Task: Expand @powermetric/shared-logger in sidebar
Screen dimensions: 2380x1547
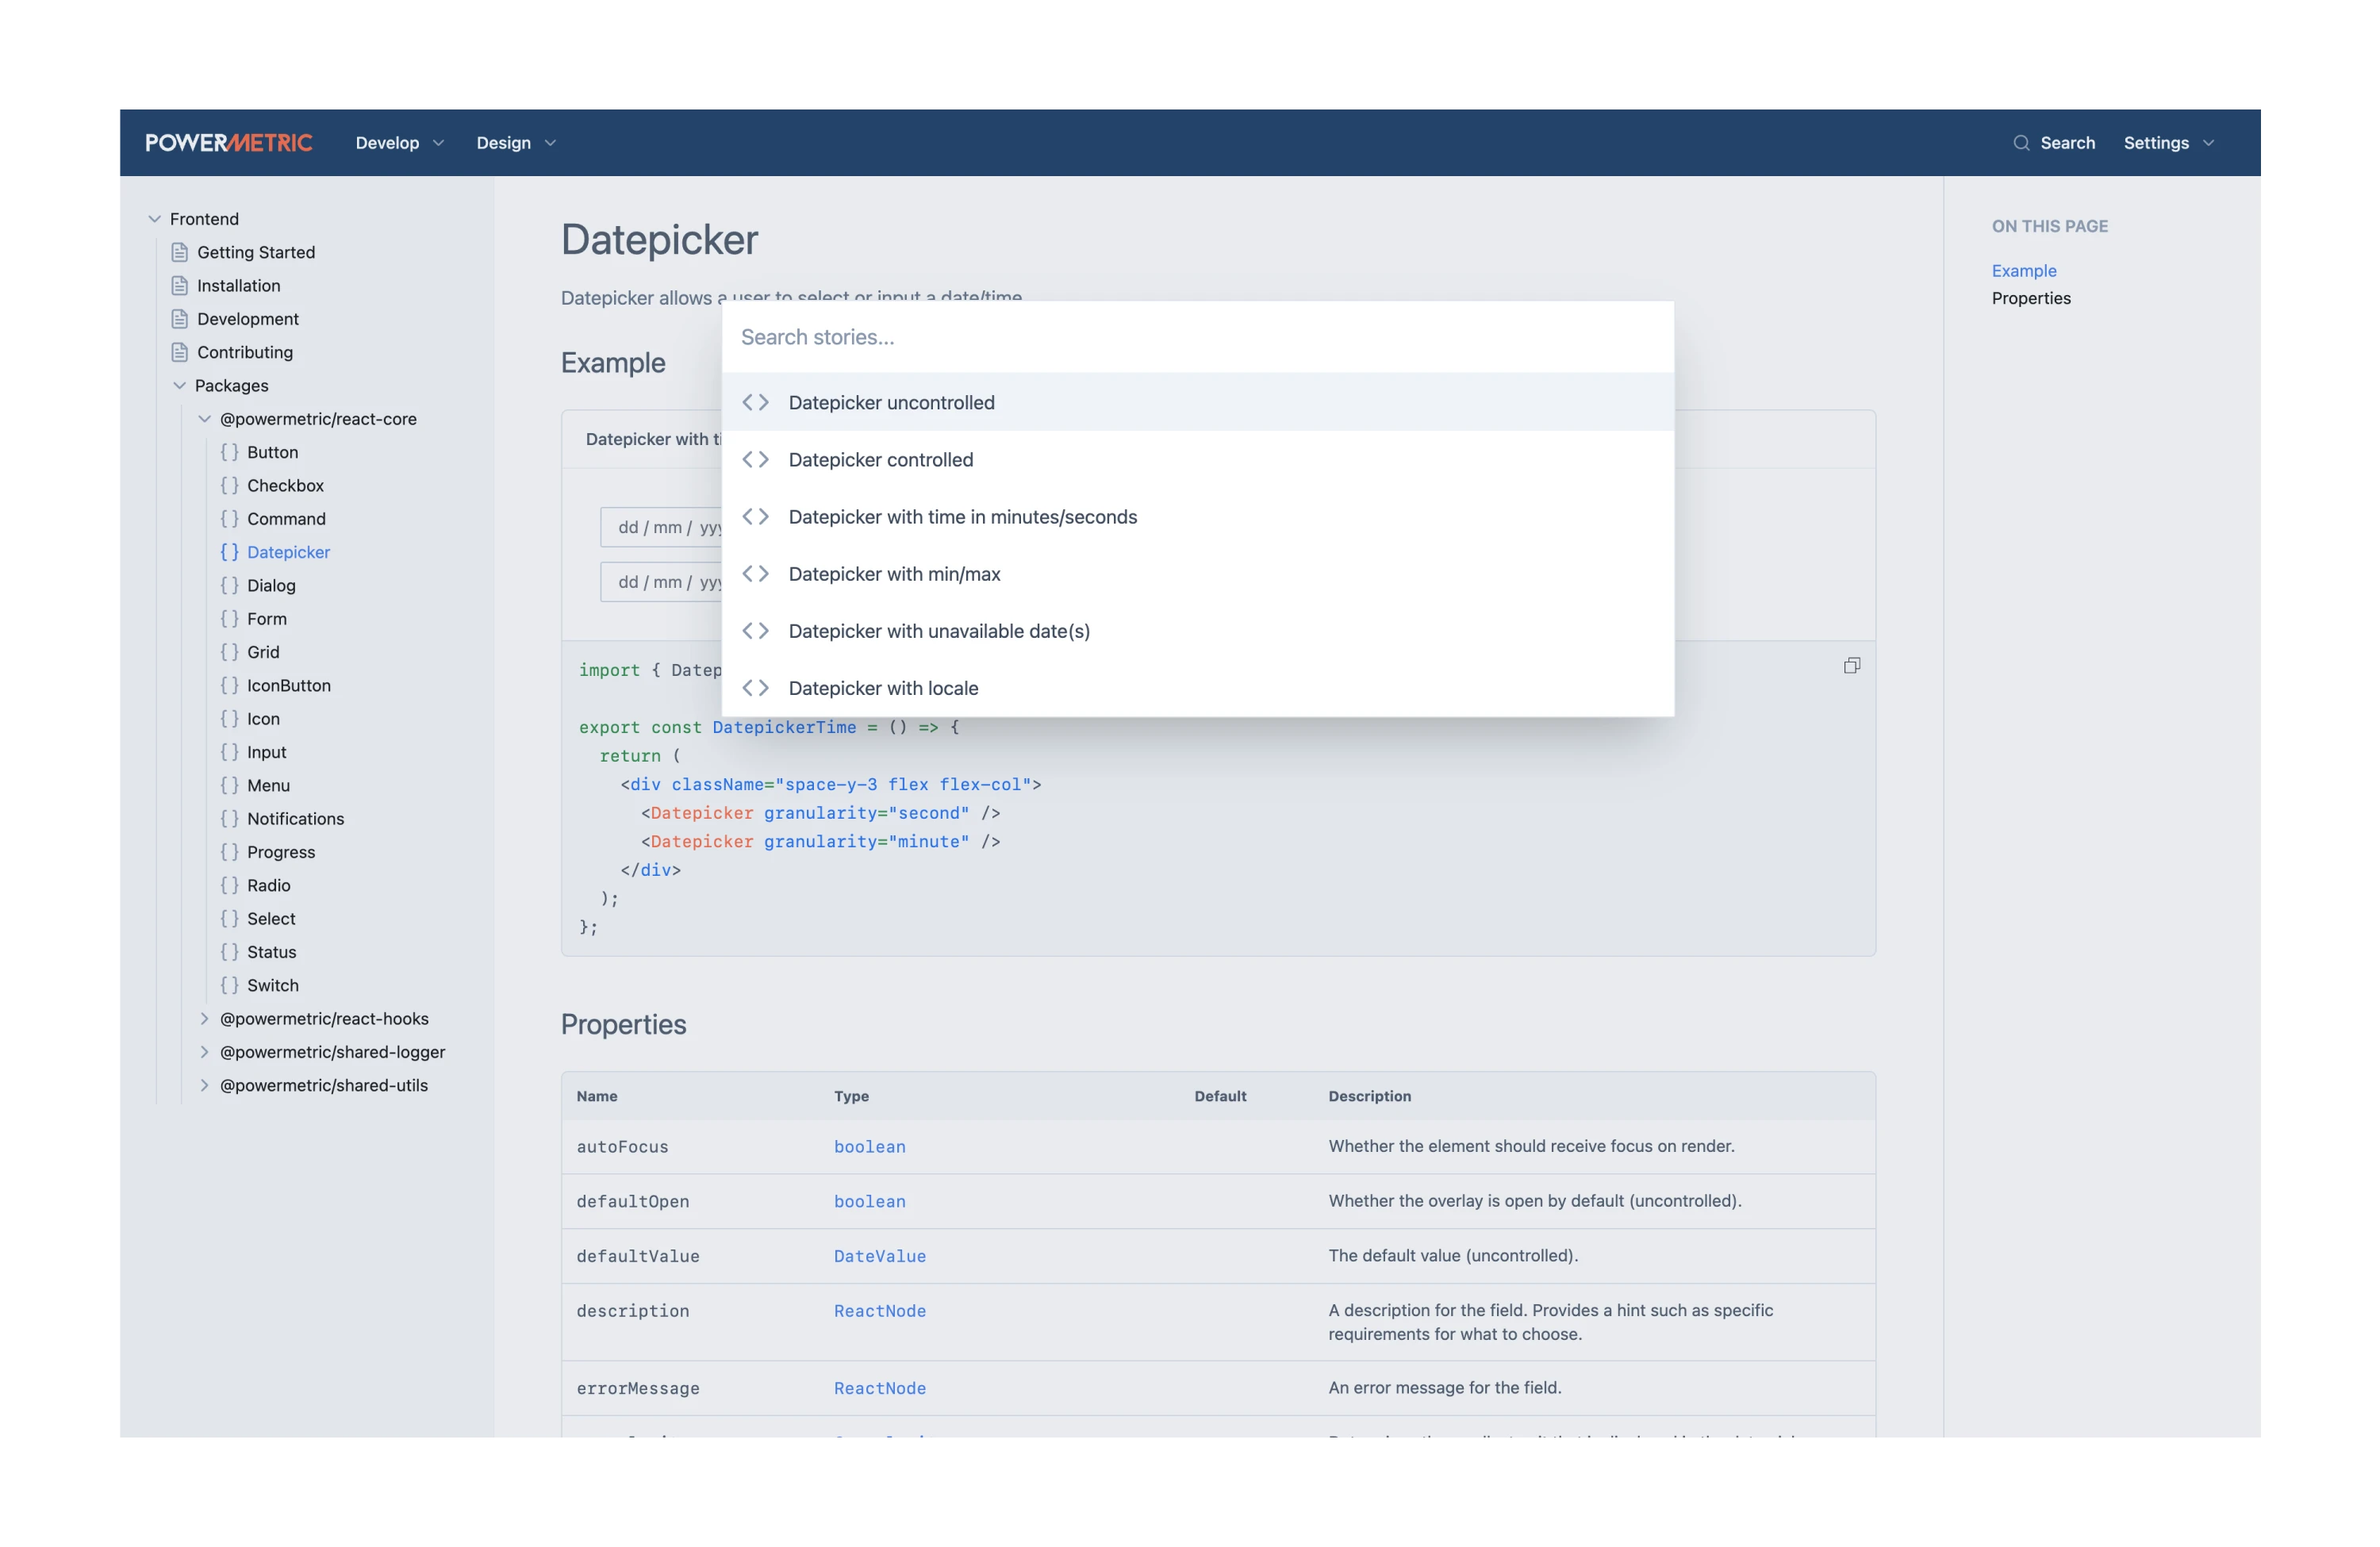Action: pos(205,1052)
